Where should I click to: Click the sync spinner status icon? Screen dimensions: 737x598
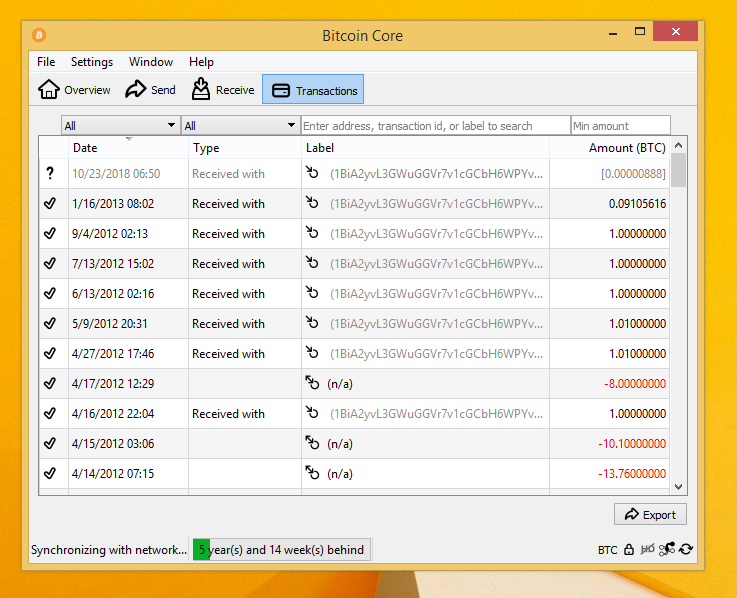(x=686, y=549)
